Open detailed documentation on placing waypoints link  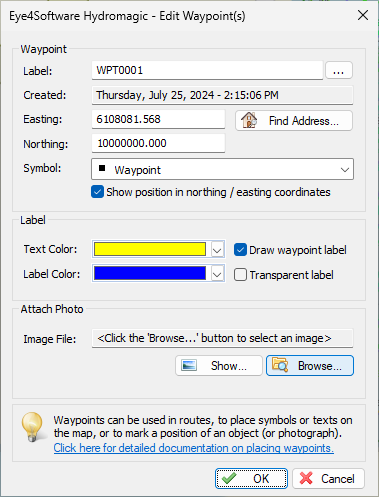[x=194, y=448]
